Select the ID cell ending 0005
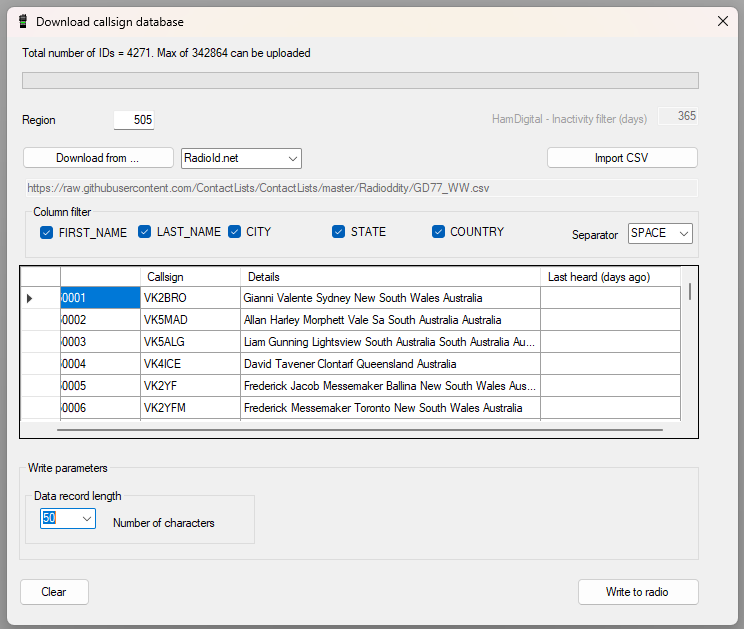Screen dimensions: 744x629 point(101,386)
